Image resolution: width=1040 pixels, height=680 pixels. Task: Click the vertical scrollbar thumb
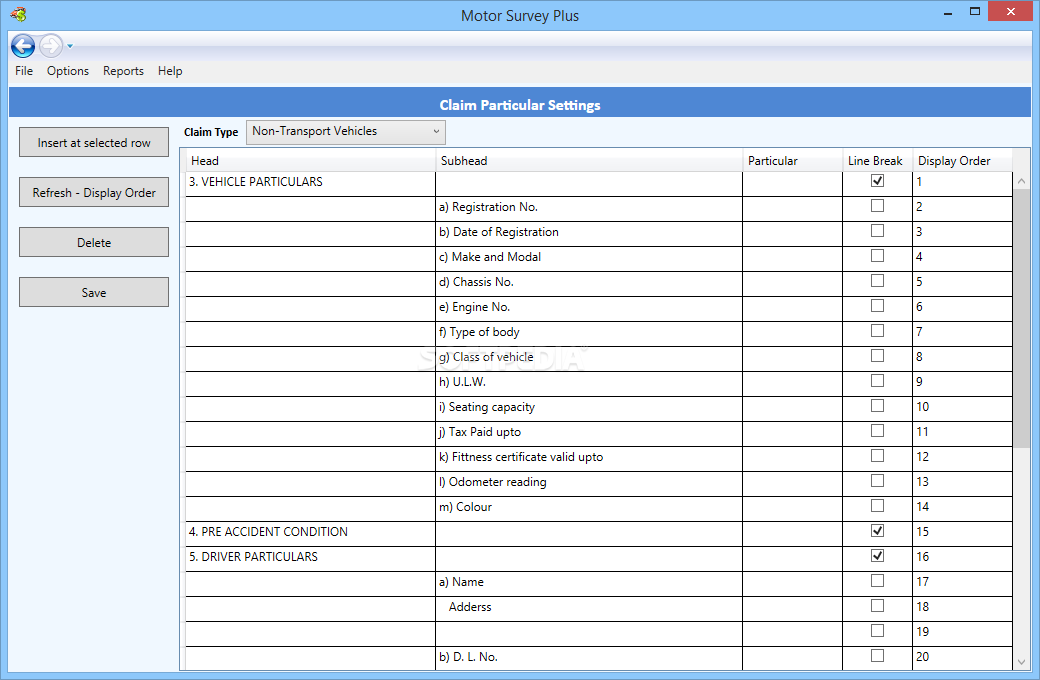1021,318
